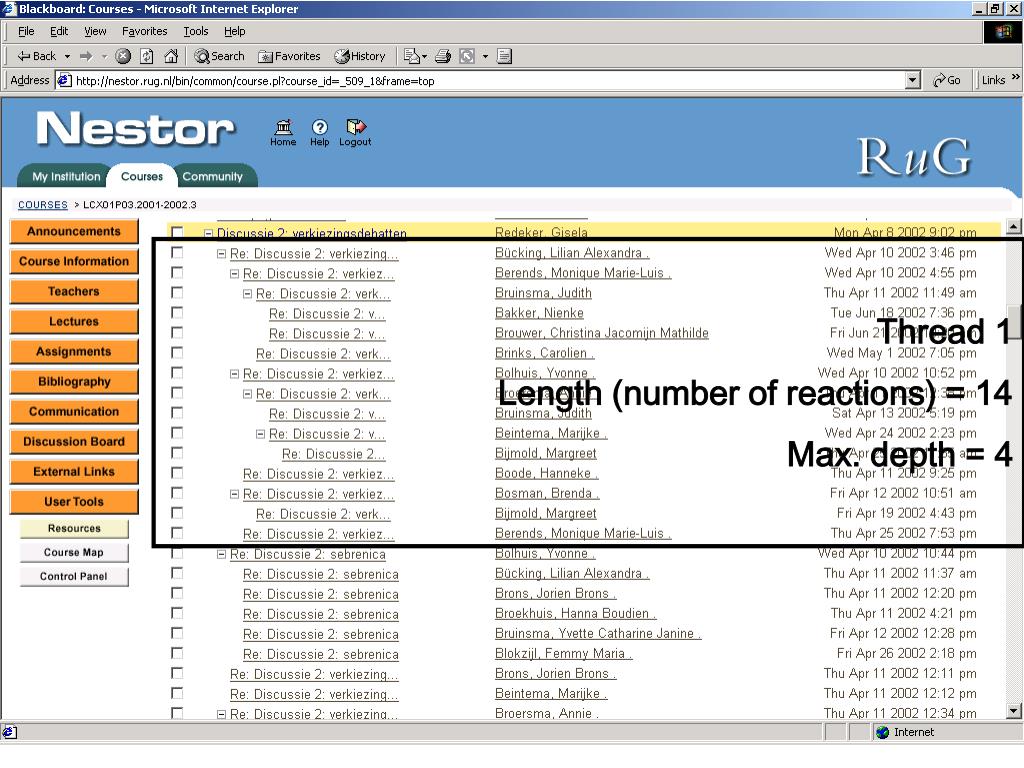This screenshot has height=768, width=1024.
Task: Click the Internet zone globe in the status bar
Action: click(x=883, y=732)
